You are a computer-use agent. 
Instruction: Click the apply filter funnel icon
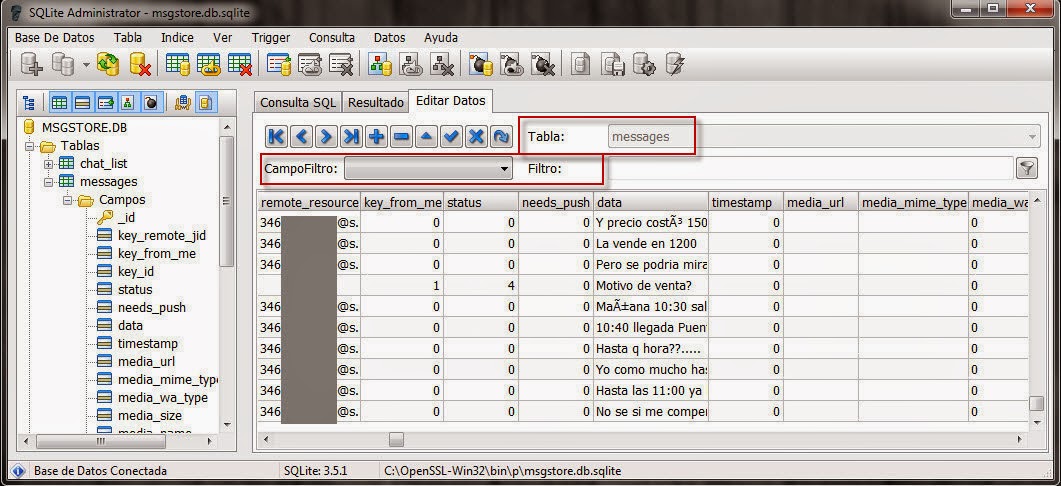tap(1026, 169)
